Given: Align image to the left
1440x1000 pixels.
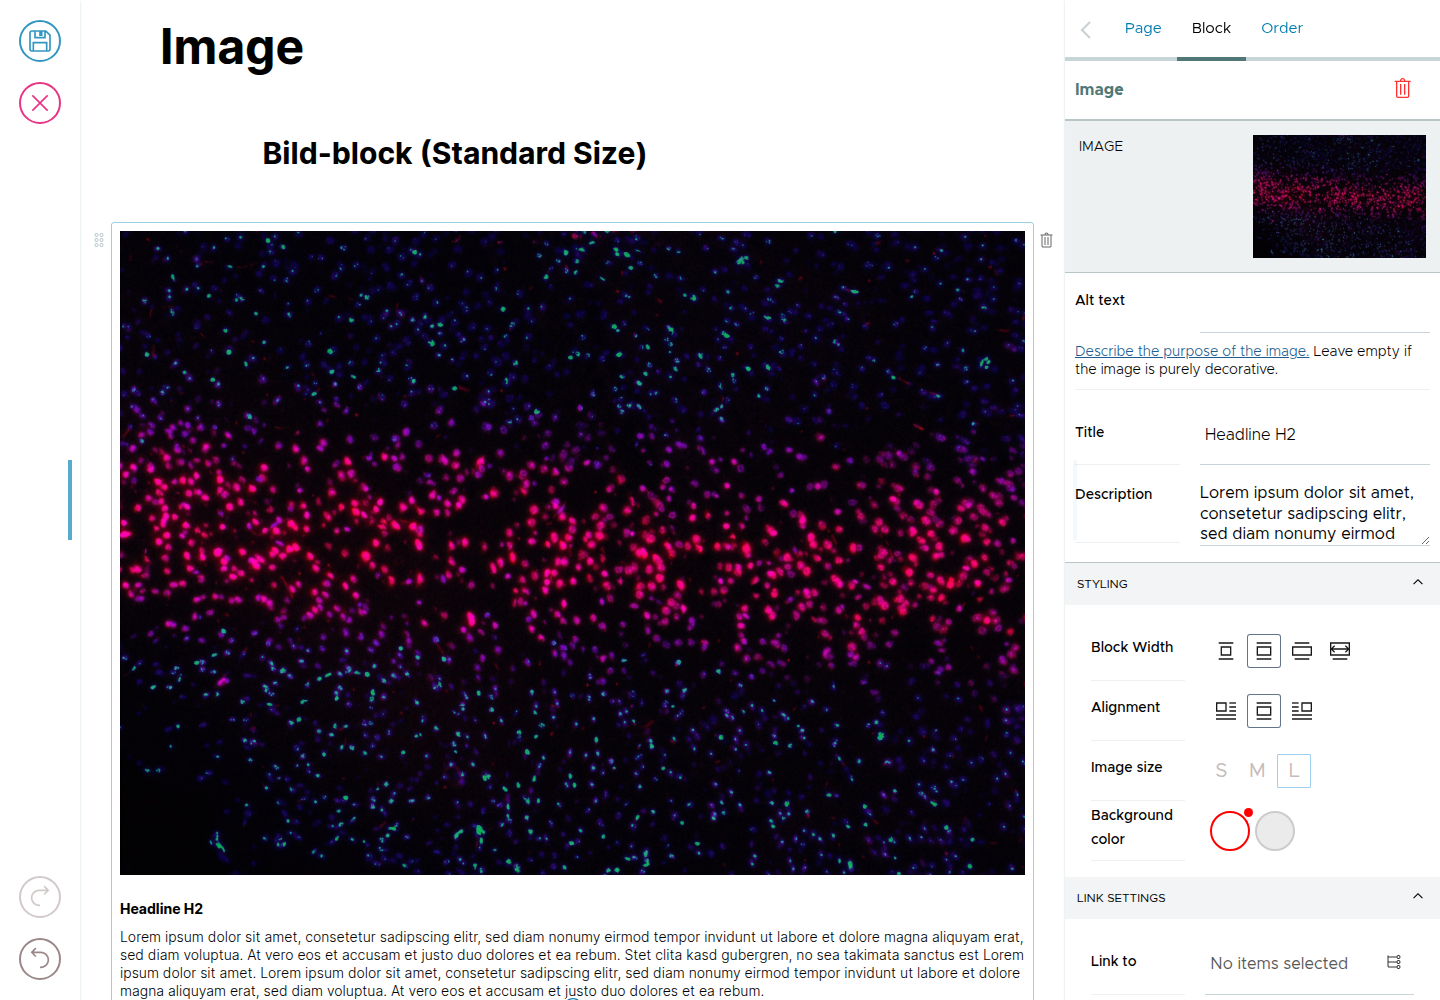Looking at the screenshot, I should point(1226,711).
